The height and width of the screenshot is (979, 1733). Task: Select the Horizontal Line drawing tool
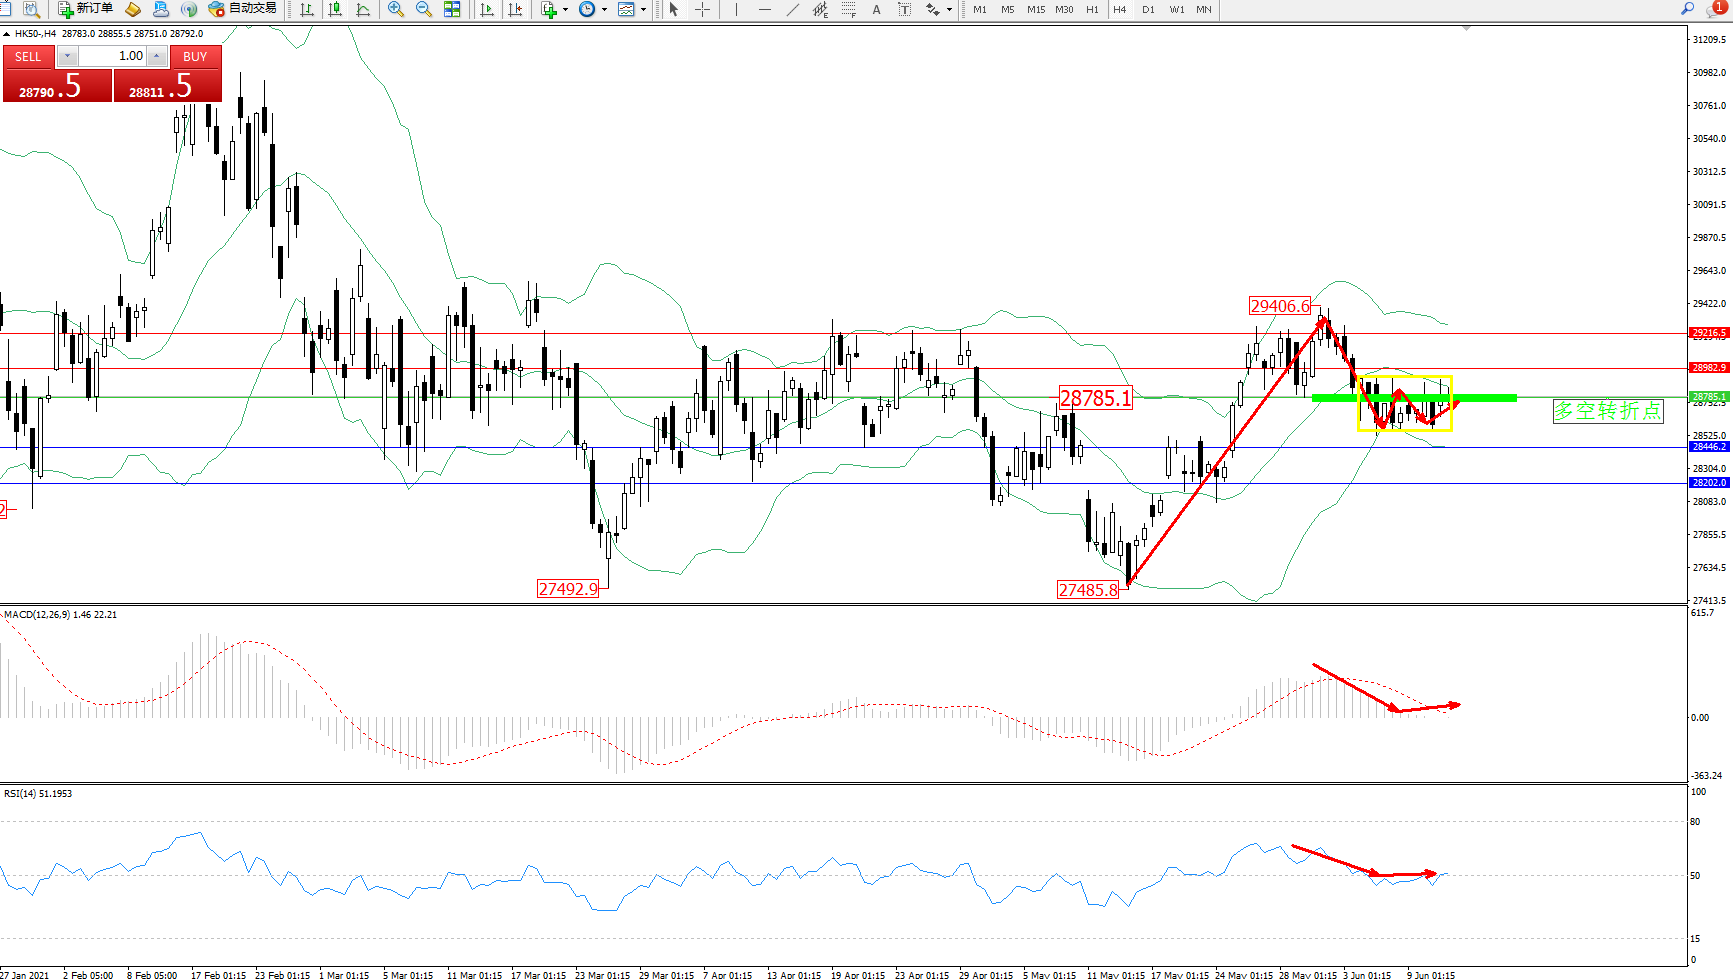[x=765, y=9]
